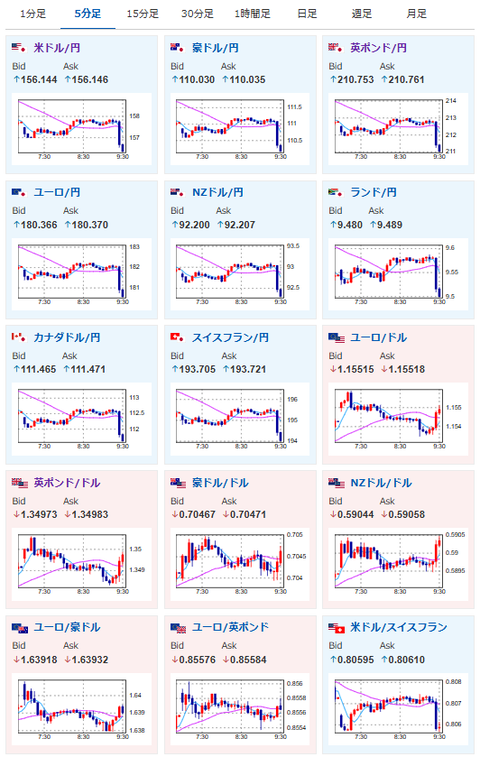Open the NZドル/円 pair link
The width and height of the screenshot is (480, 757).
point(217,193)
